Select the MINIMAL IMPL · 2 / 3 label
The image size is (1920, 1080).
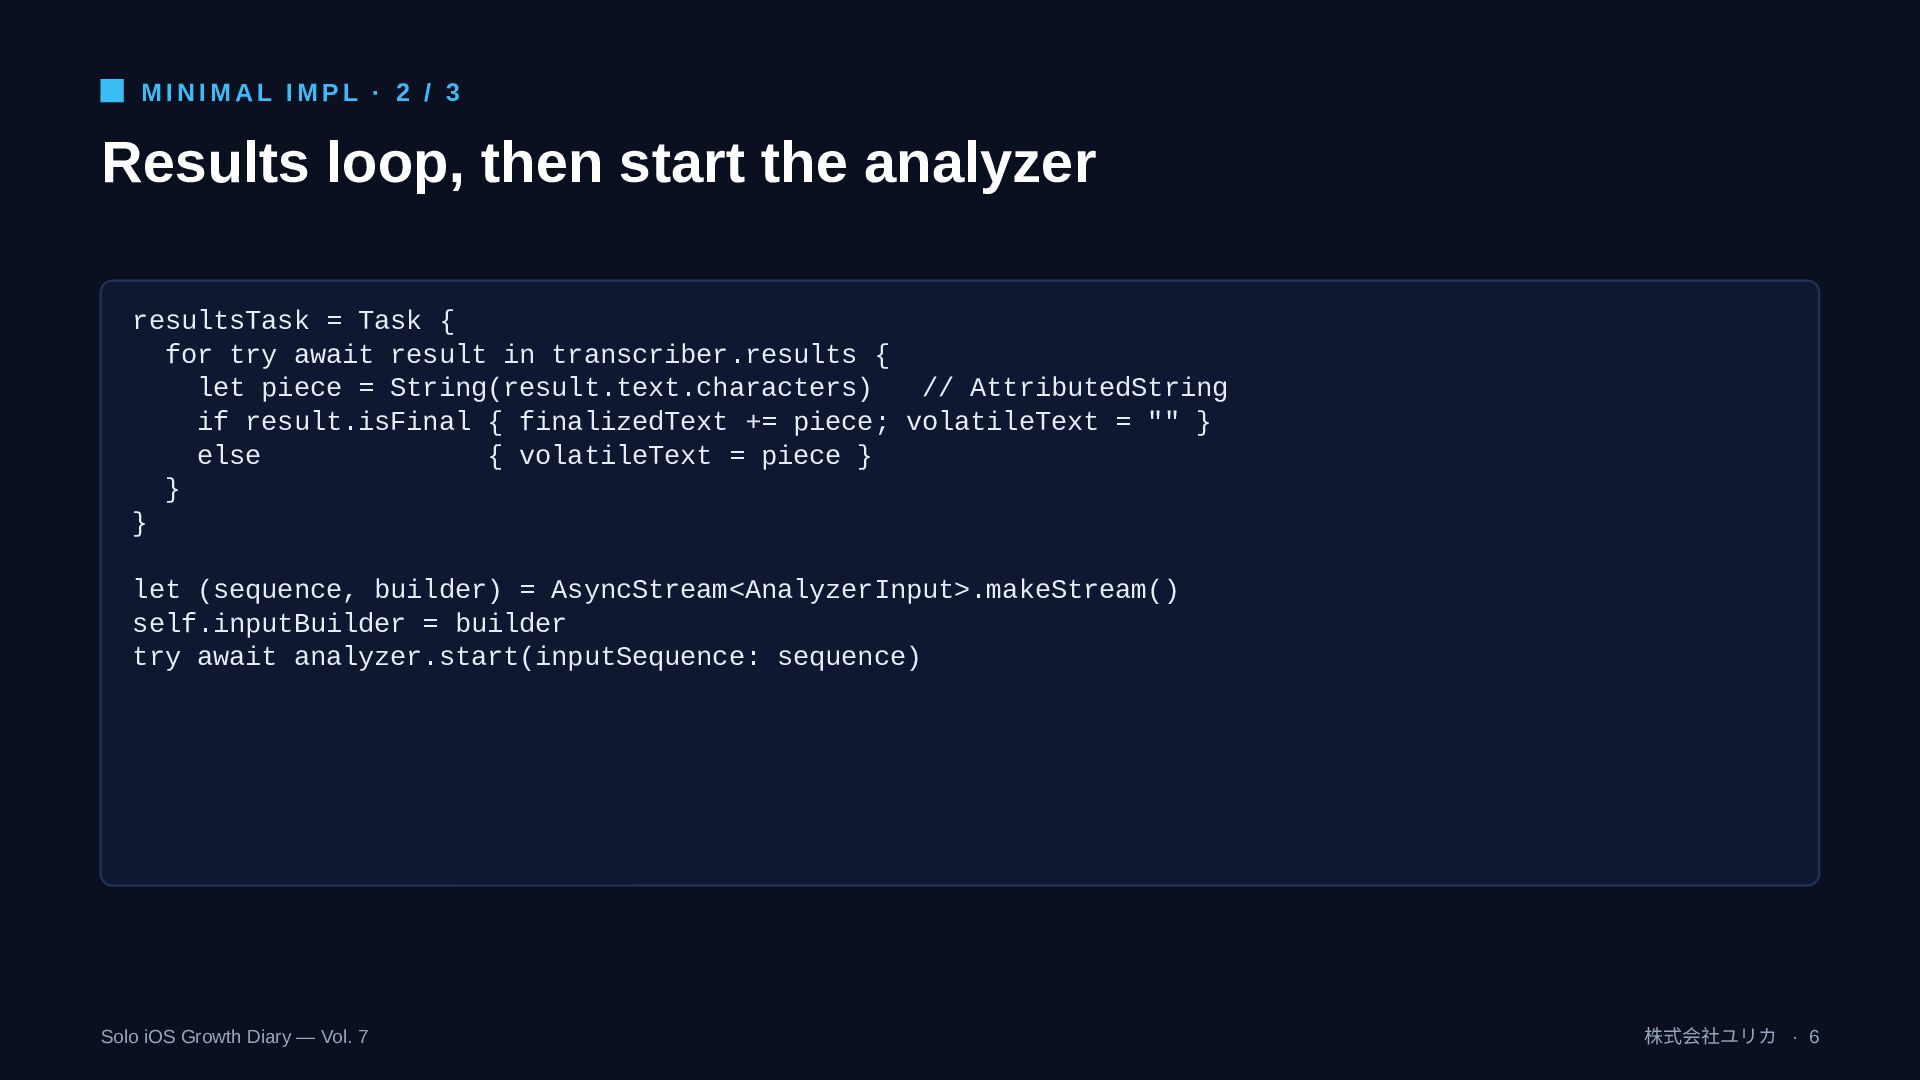tap(301, 93)
